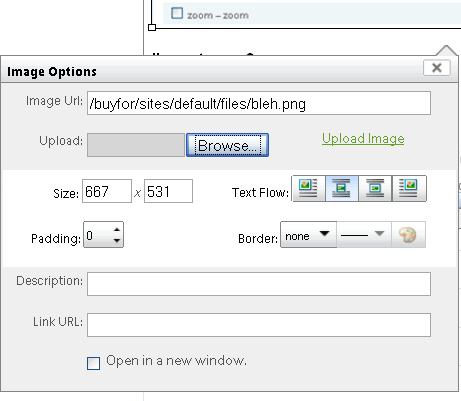The image size is (461, 401).
Task: Click the Browse... button
Action: 228,145
